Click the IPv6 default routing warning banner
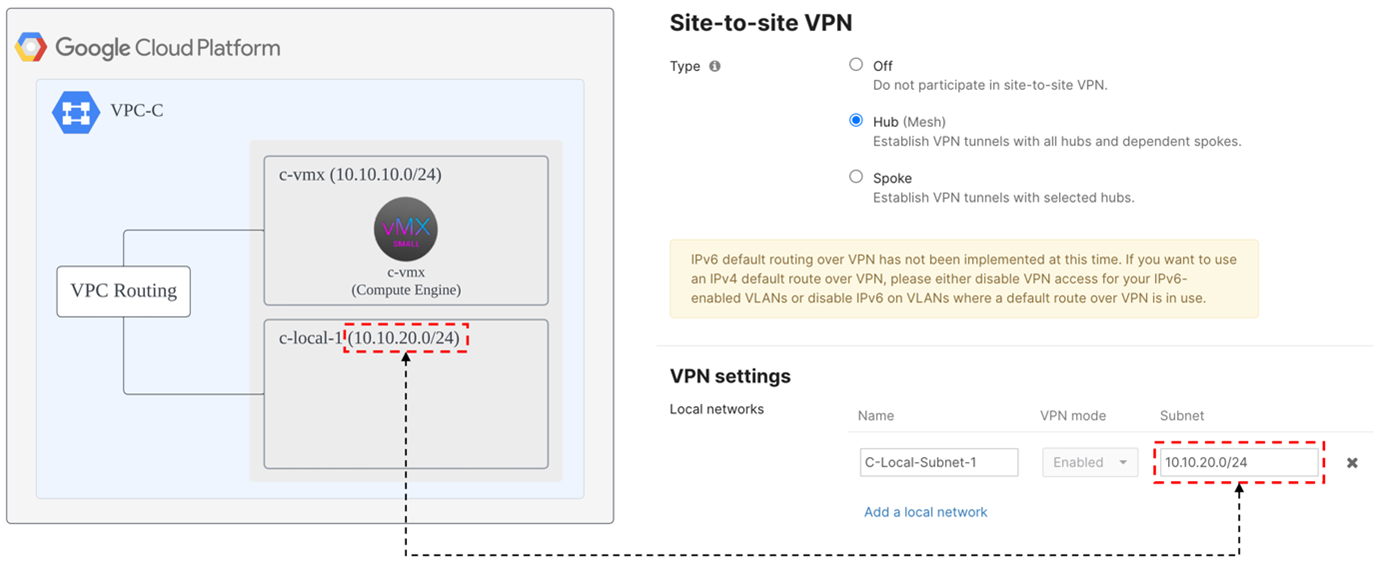Screen dimensions: 1379x568 tap(963, 279)
